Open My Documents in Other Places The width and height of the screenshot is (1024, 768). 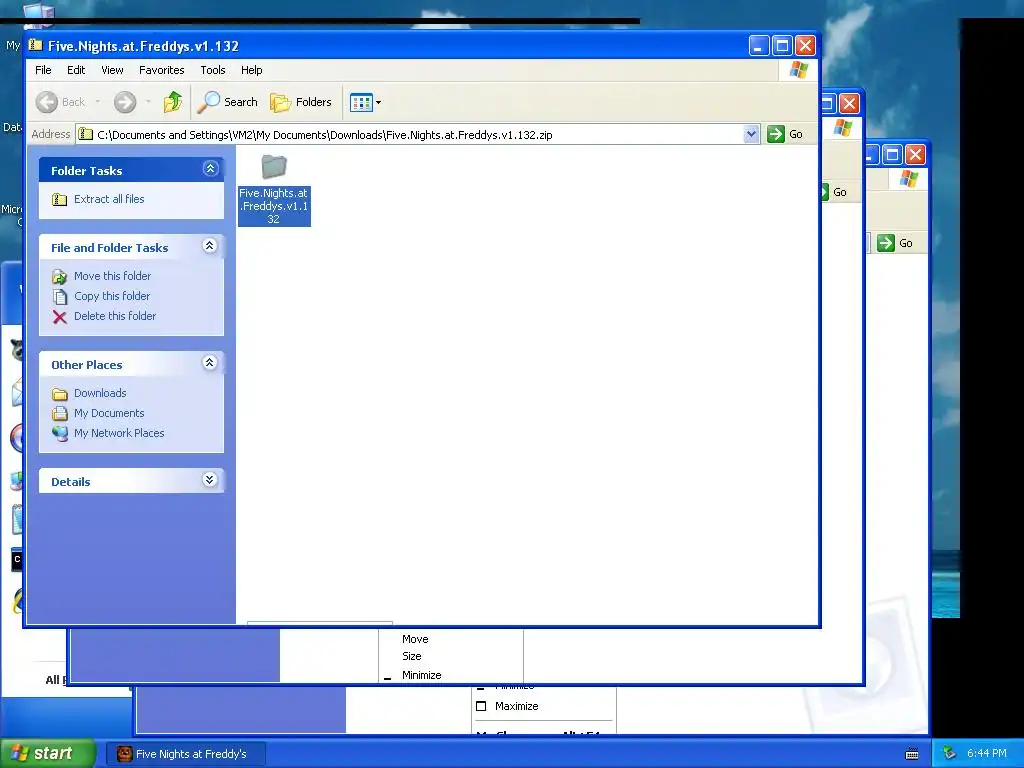(109, 413)
